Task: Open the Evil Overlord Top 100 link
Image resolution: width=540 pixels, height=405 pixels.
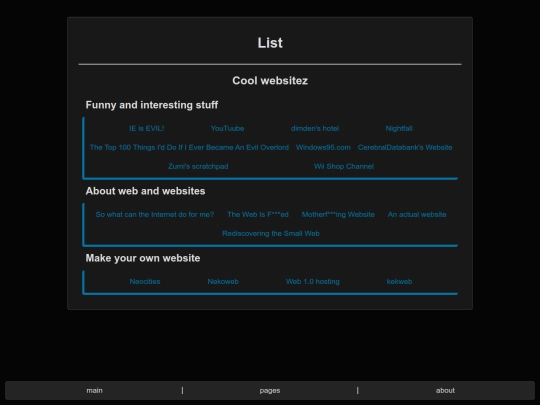Action: coord(189,147)
